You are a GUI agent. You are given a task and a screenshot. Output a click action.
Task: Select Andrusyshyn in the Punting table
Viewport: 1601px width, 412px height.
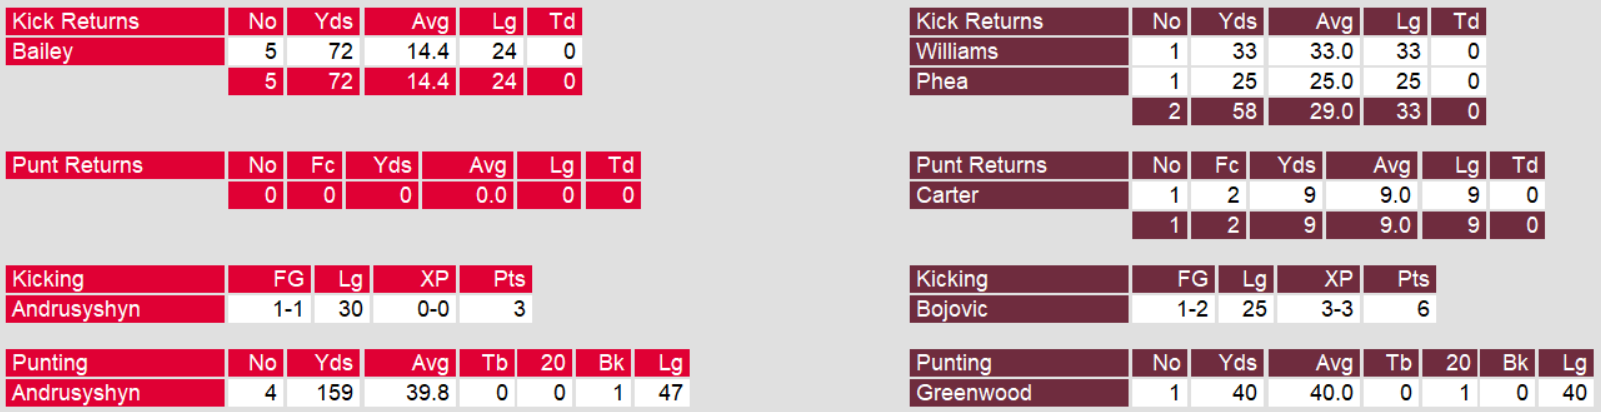point(76,393)
